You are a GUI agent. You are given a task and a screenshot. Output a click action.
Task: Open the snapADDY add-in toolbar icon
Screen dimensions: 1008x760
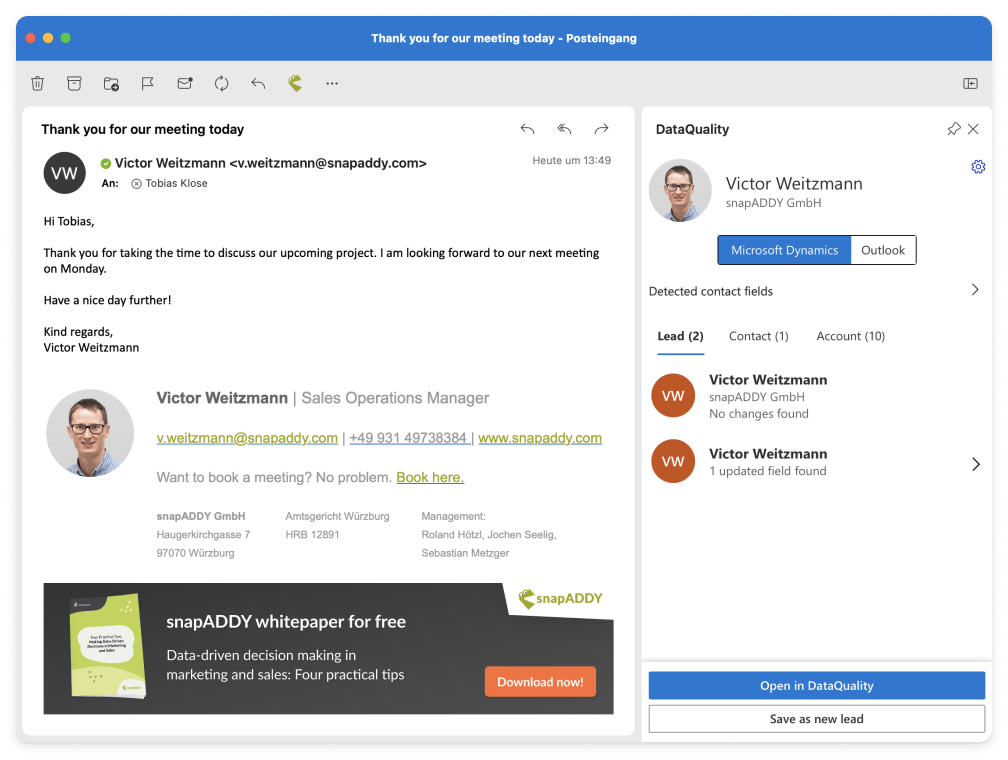click(295, 83)
